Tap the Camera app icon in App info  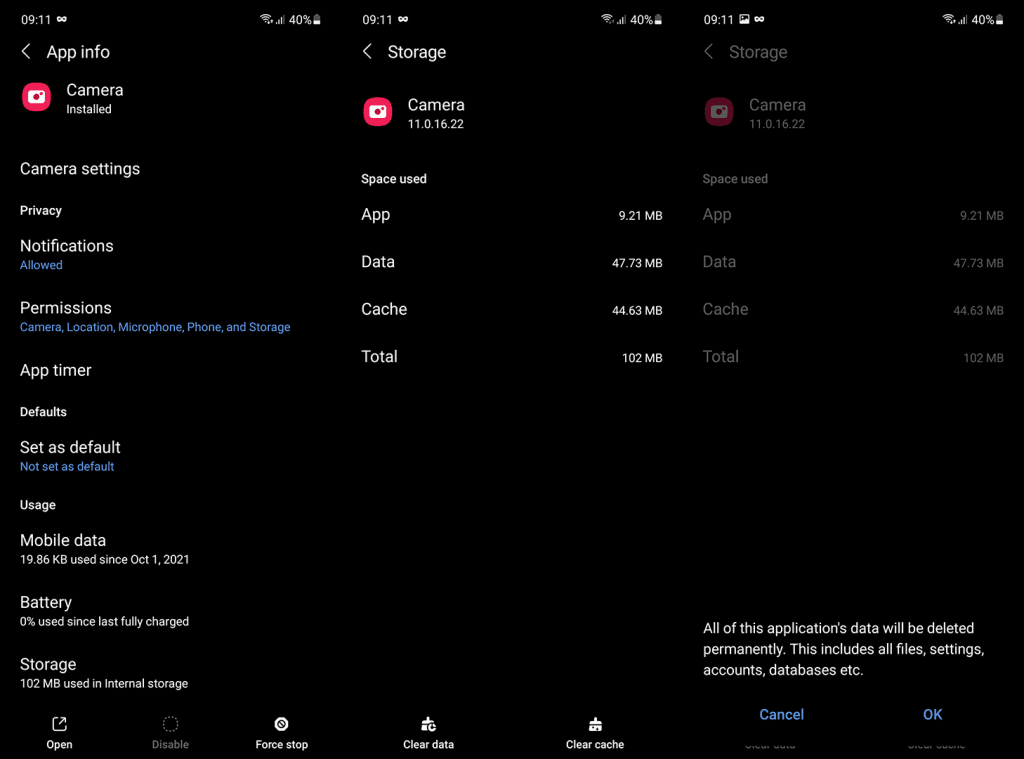(x=37, y=97)
